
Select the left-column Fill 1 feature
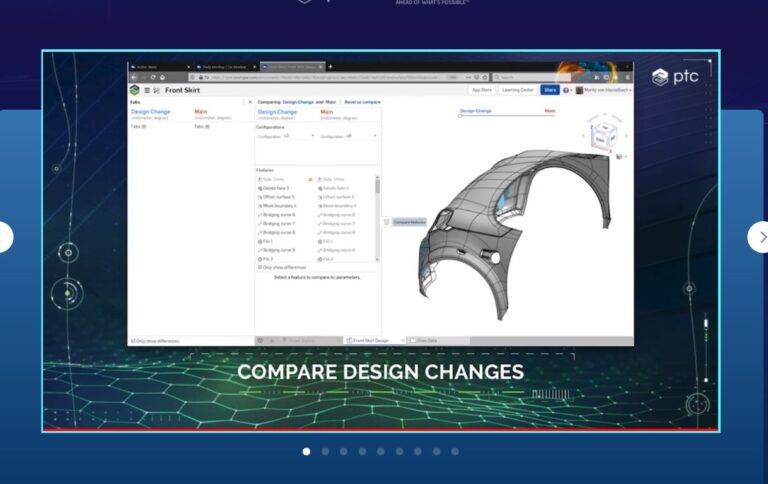click(x=265, y=242)
